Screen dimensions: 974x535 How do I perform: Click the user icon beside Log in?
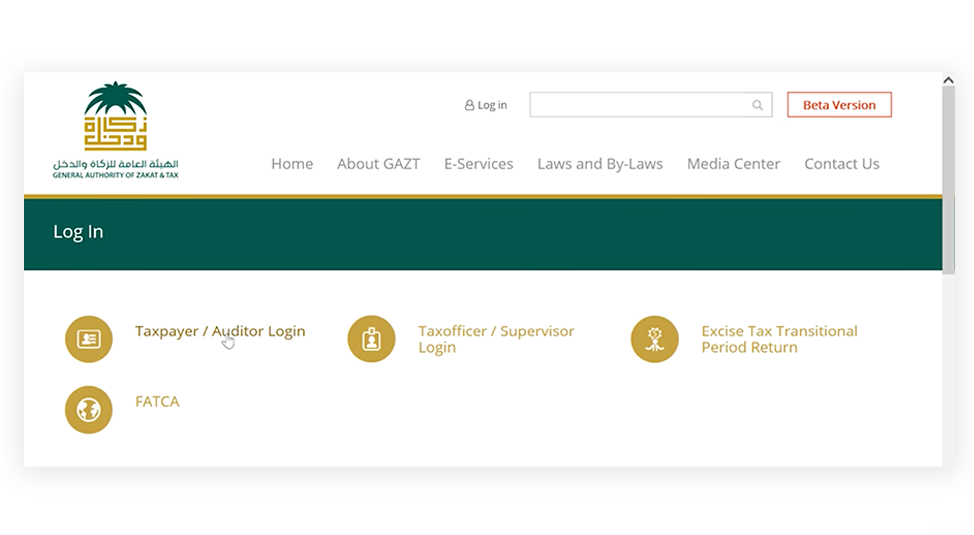click(x=469, y=105)
